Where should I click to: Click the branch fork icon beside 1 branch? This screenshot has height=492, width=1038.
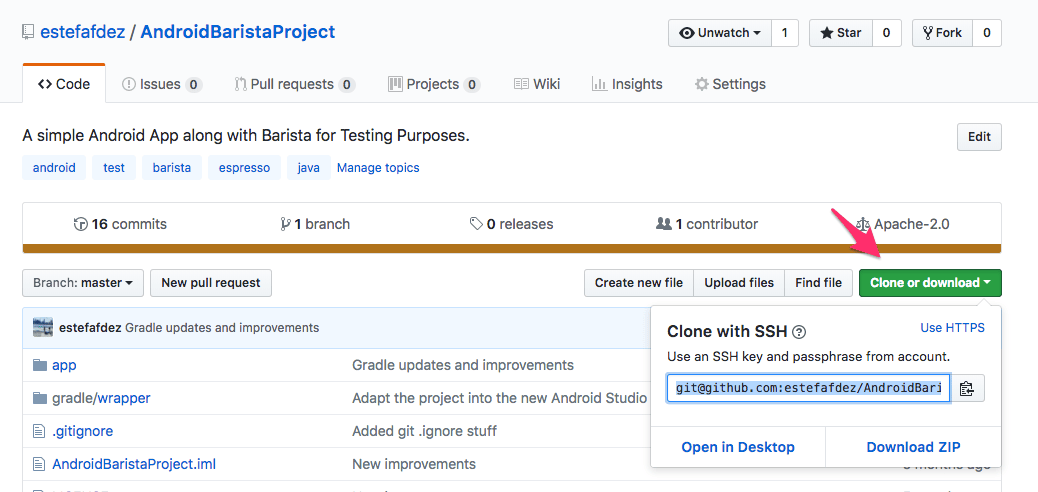285,224
